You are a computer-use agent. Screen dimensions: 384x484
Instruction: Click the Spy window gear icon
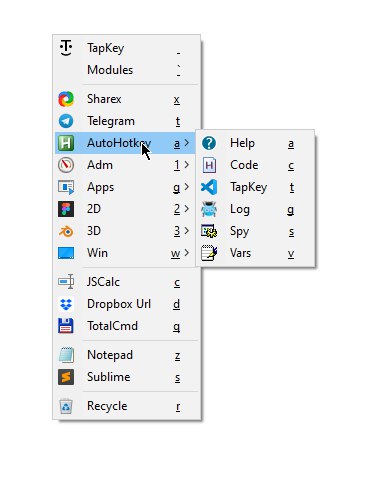pos(209,231)
